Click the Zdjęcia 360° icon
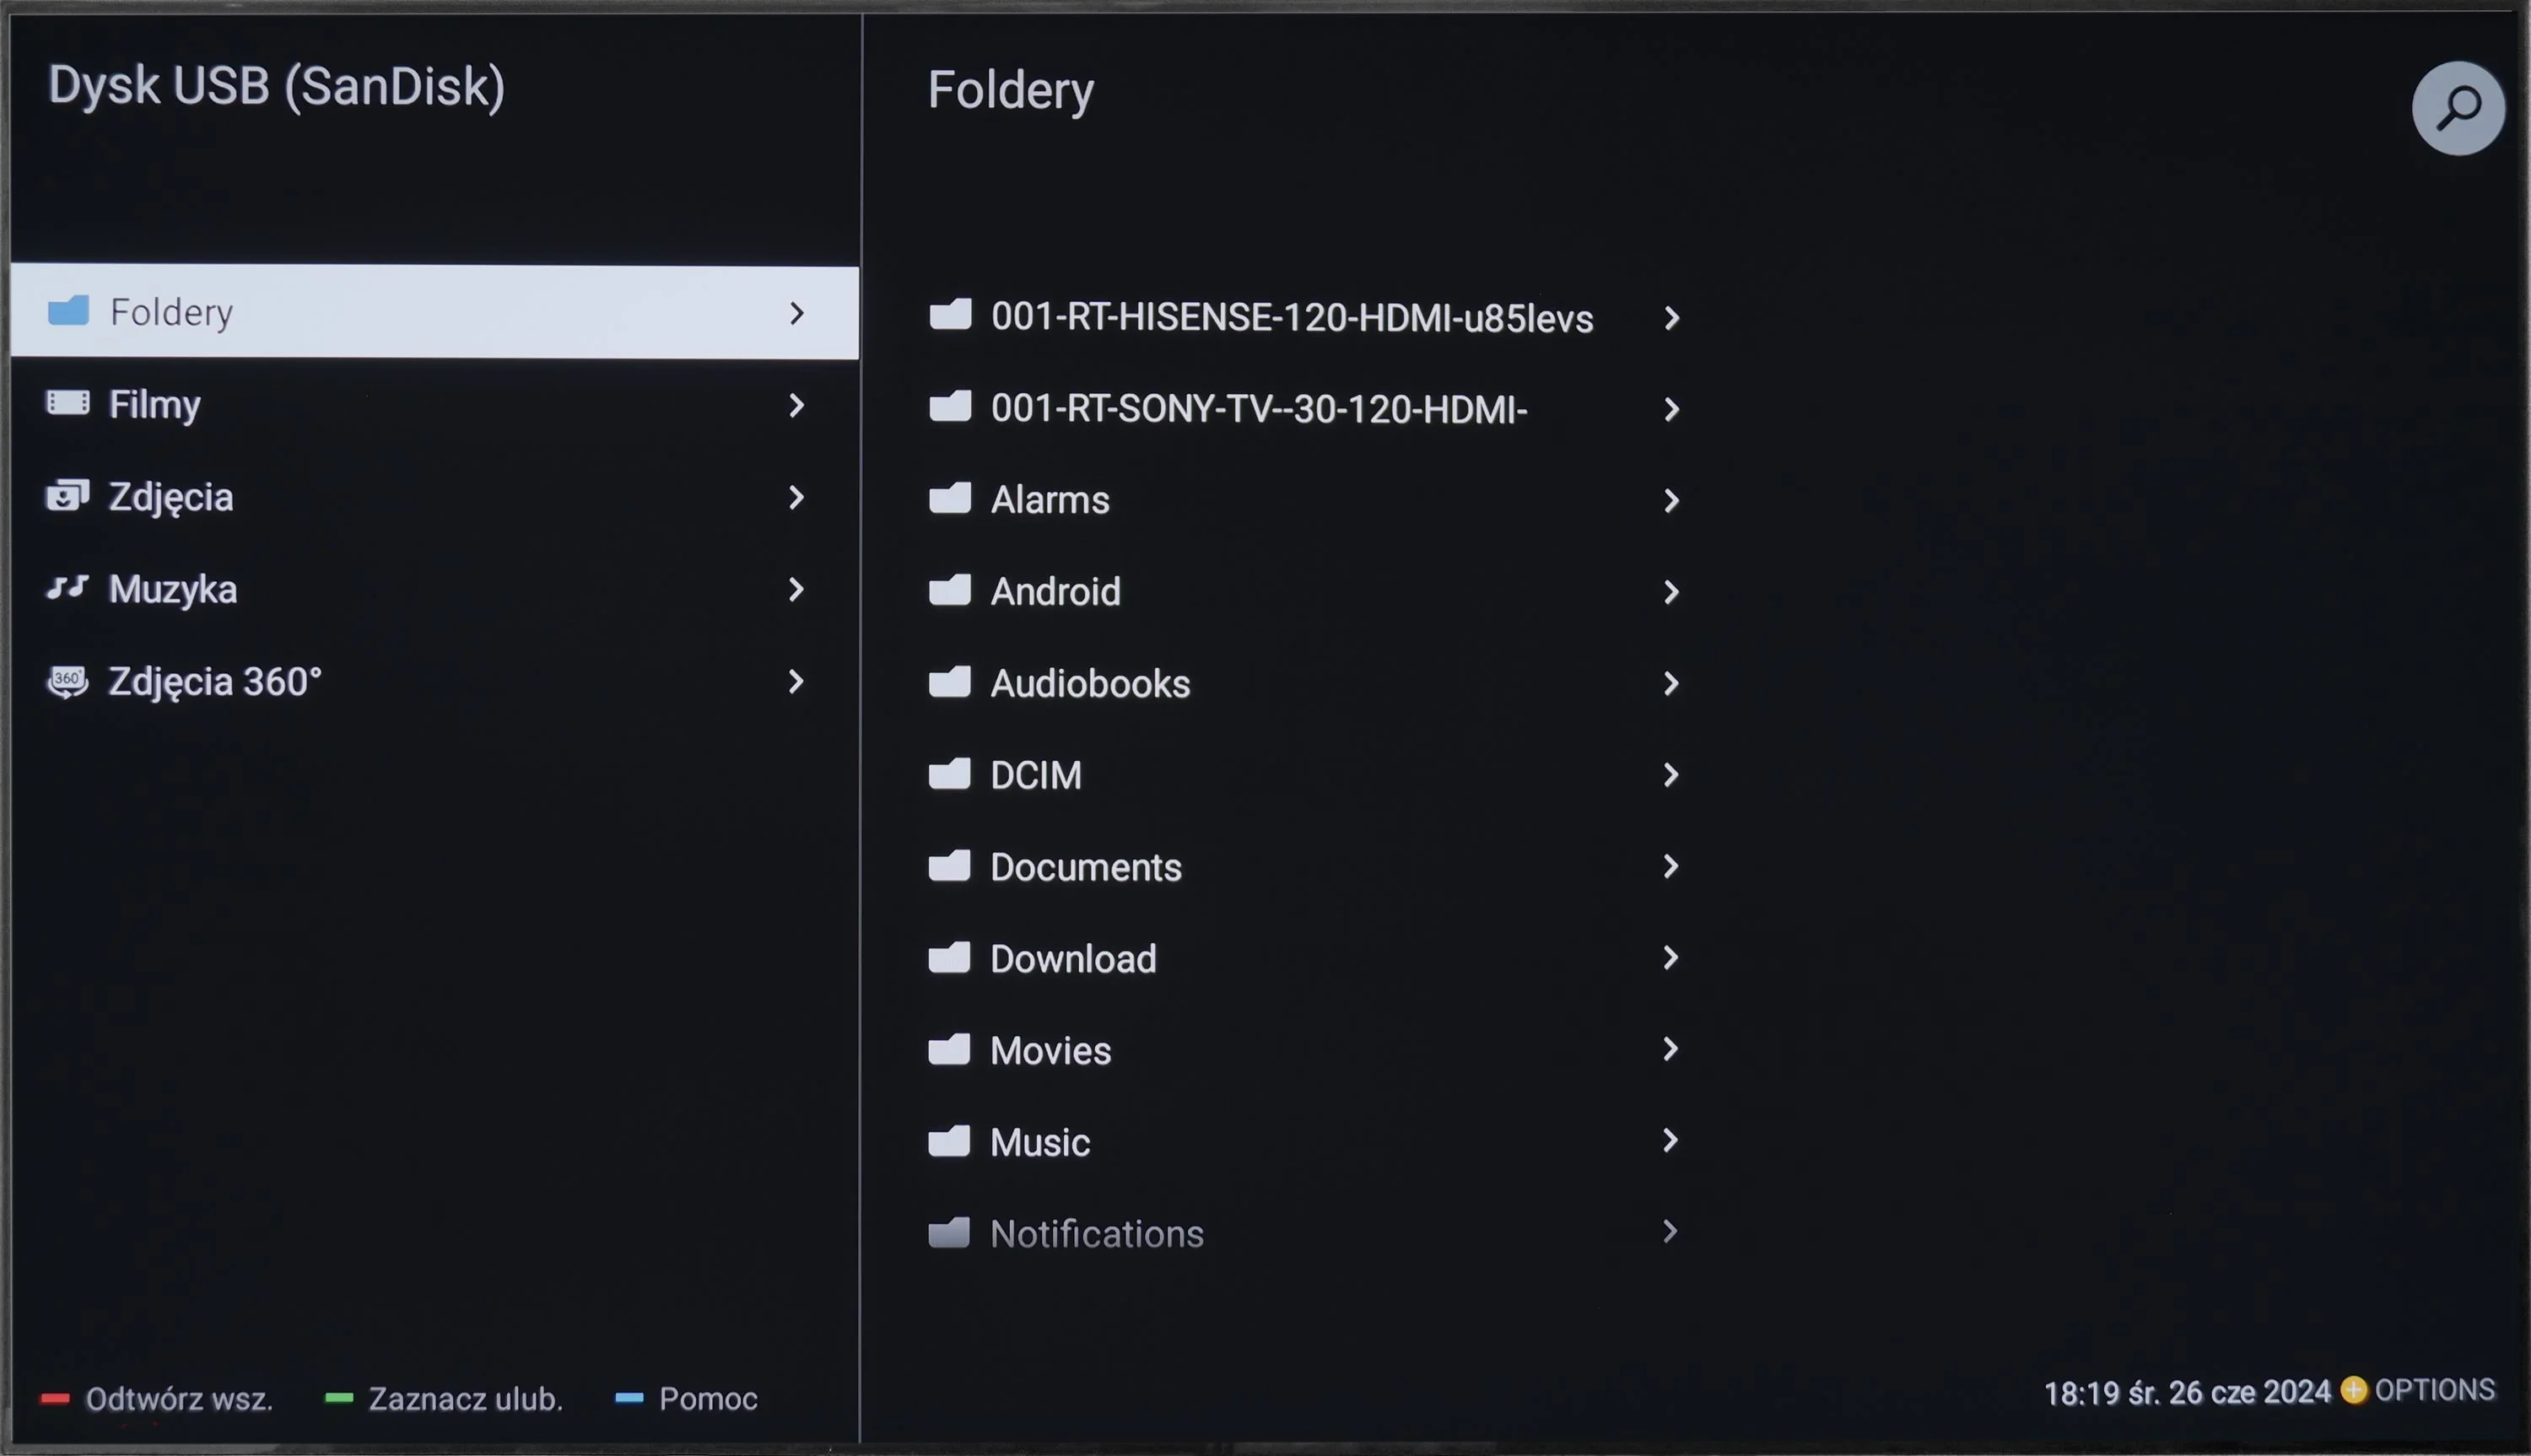 pyautogui.click(x=68, y=681)
